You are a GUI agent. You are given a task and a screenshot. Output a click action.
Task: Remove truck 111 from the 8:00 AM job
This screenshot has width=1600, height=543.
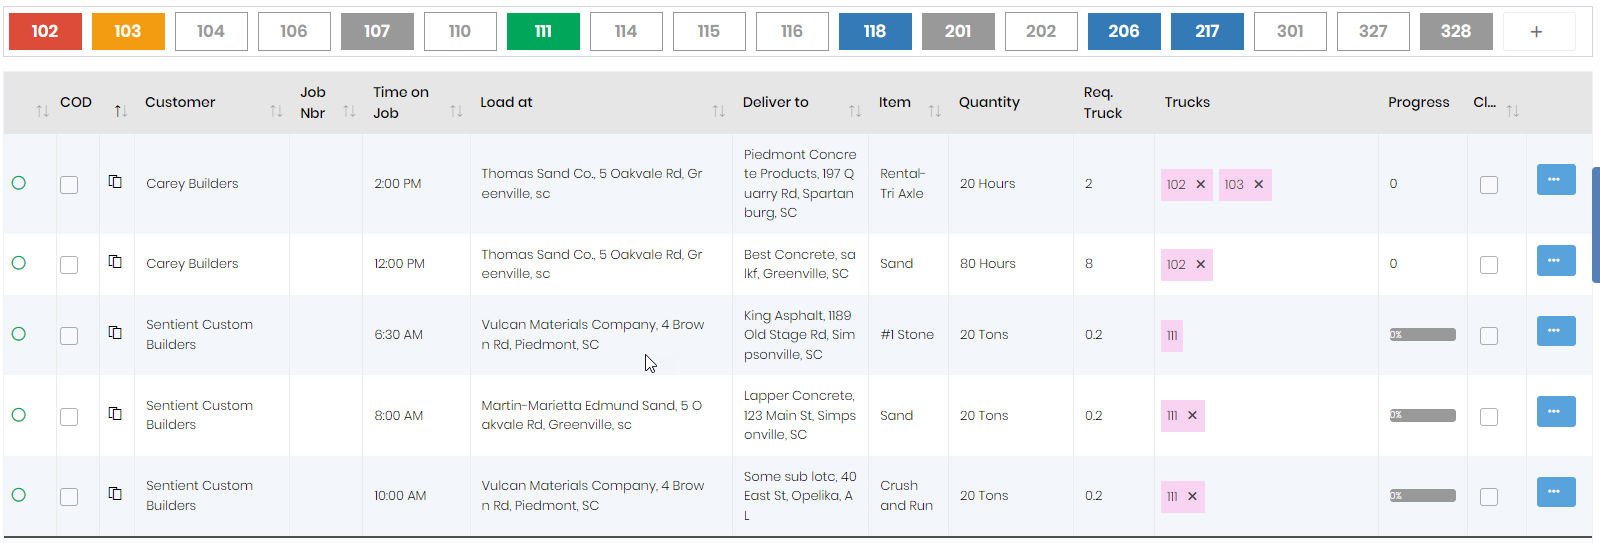click(1192, 416)
